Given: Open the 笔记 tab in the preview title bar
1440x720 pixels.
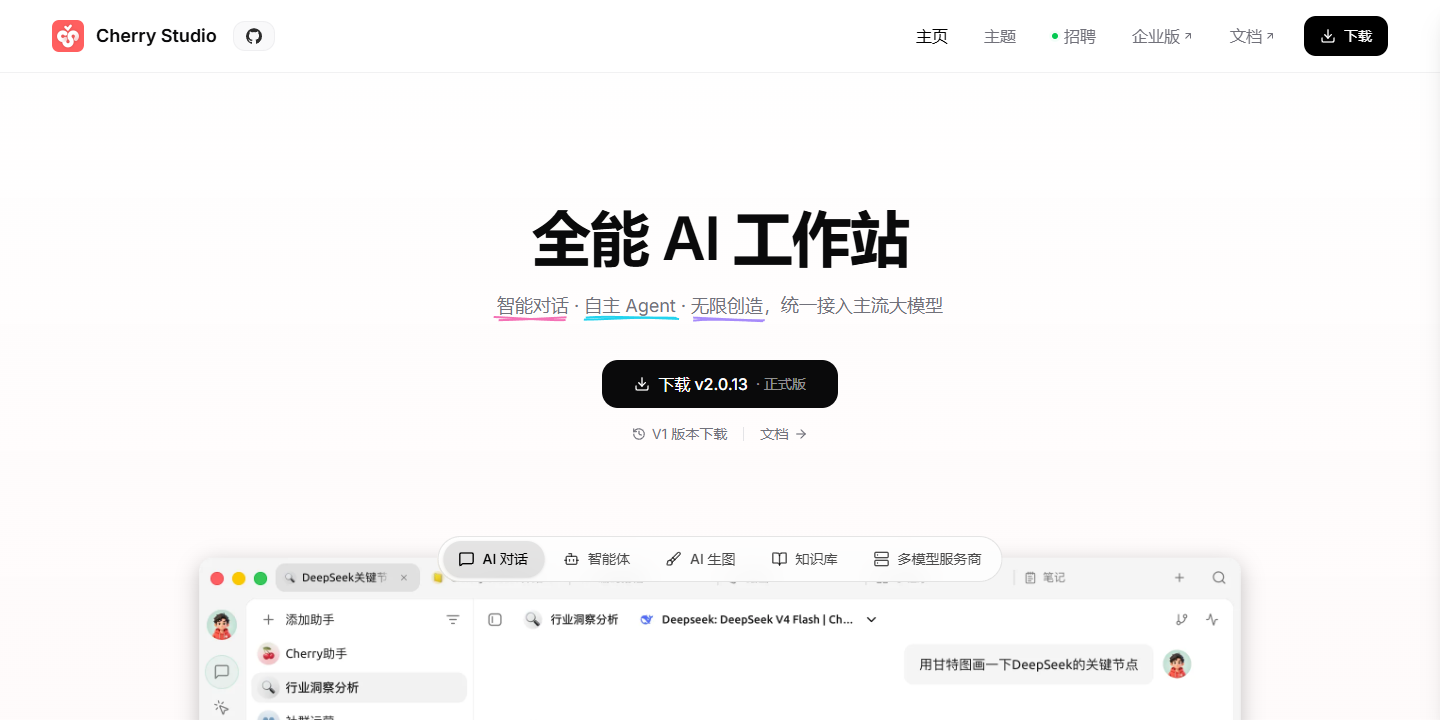Looking at the screenshot, I should (x=1045, y=577).
